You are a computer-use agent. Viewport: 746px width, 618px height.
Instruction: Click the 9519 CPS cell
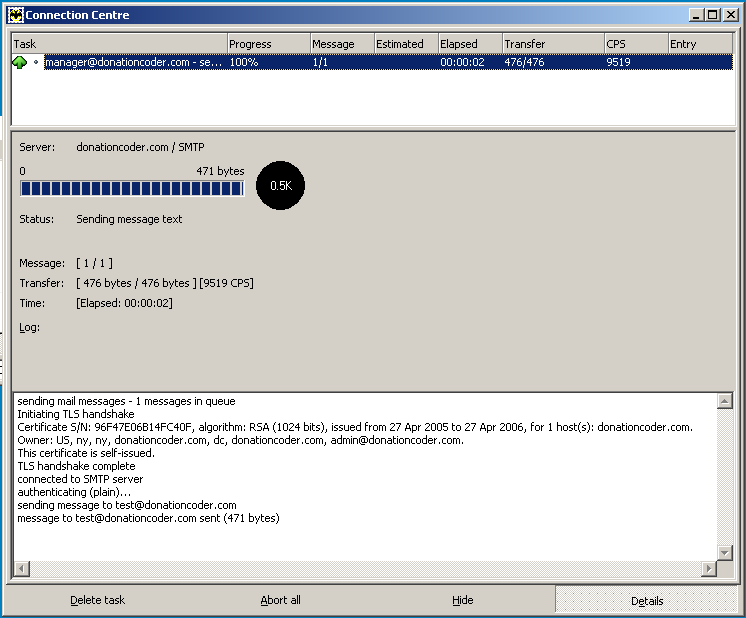click(618, 62)
